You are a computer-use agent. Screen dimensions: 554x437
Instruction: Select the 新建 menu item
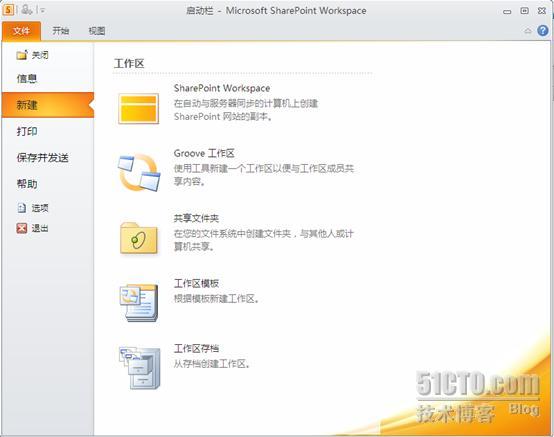48,105
